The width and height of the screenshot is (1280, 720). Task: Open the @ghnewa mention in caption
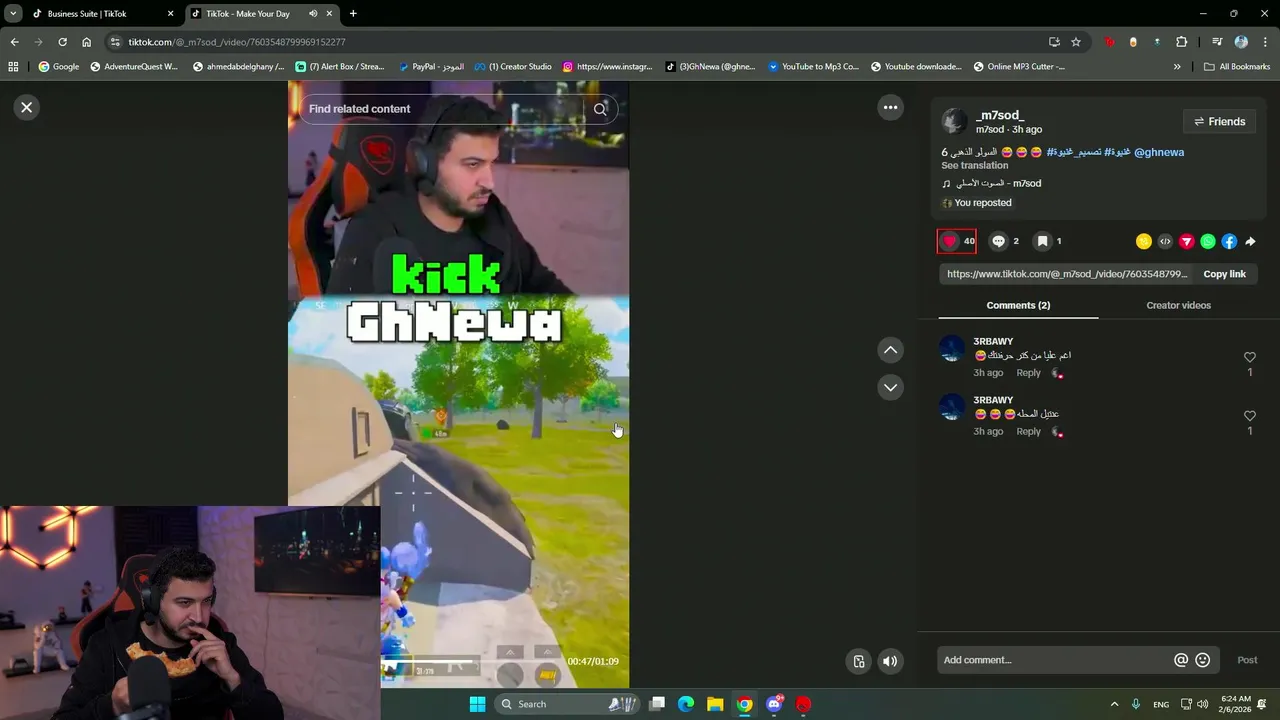point(1159,152)
